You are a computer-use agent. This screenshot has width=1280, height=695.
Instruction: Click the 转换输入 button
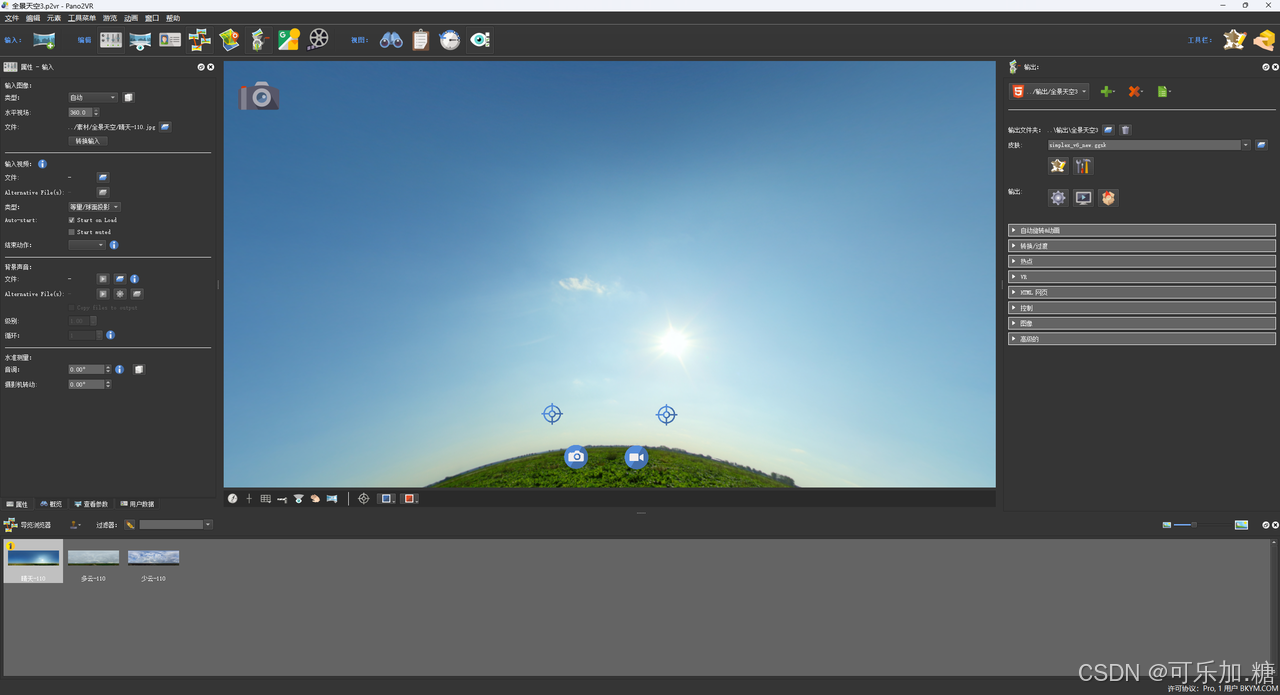pyautogui.click(x=88, y=141)
